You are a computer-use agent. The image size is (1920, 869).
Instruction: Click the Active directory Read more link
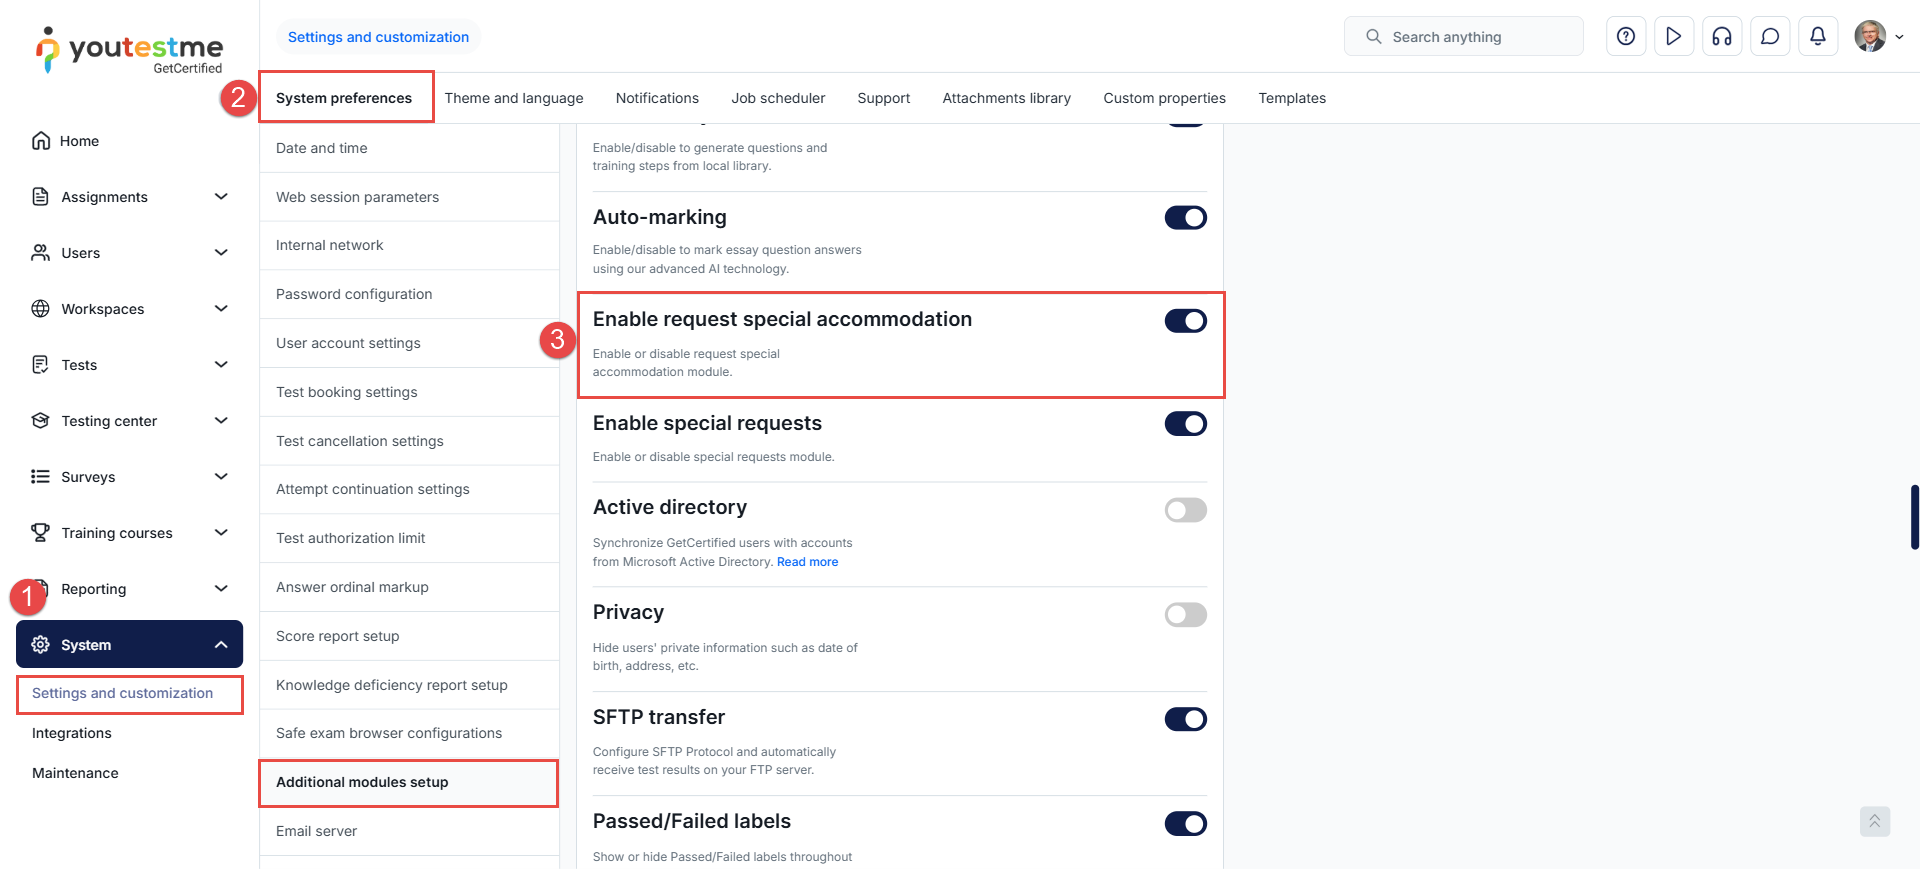pos(807,562)
